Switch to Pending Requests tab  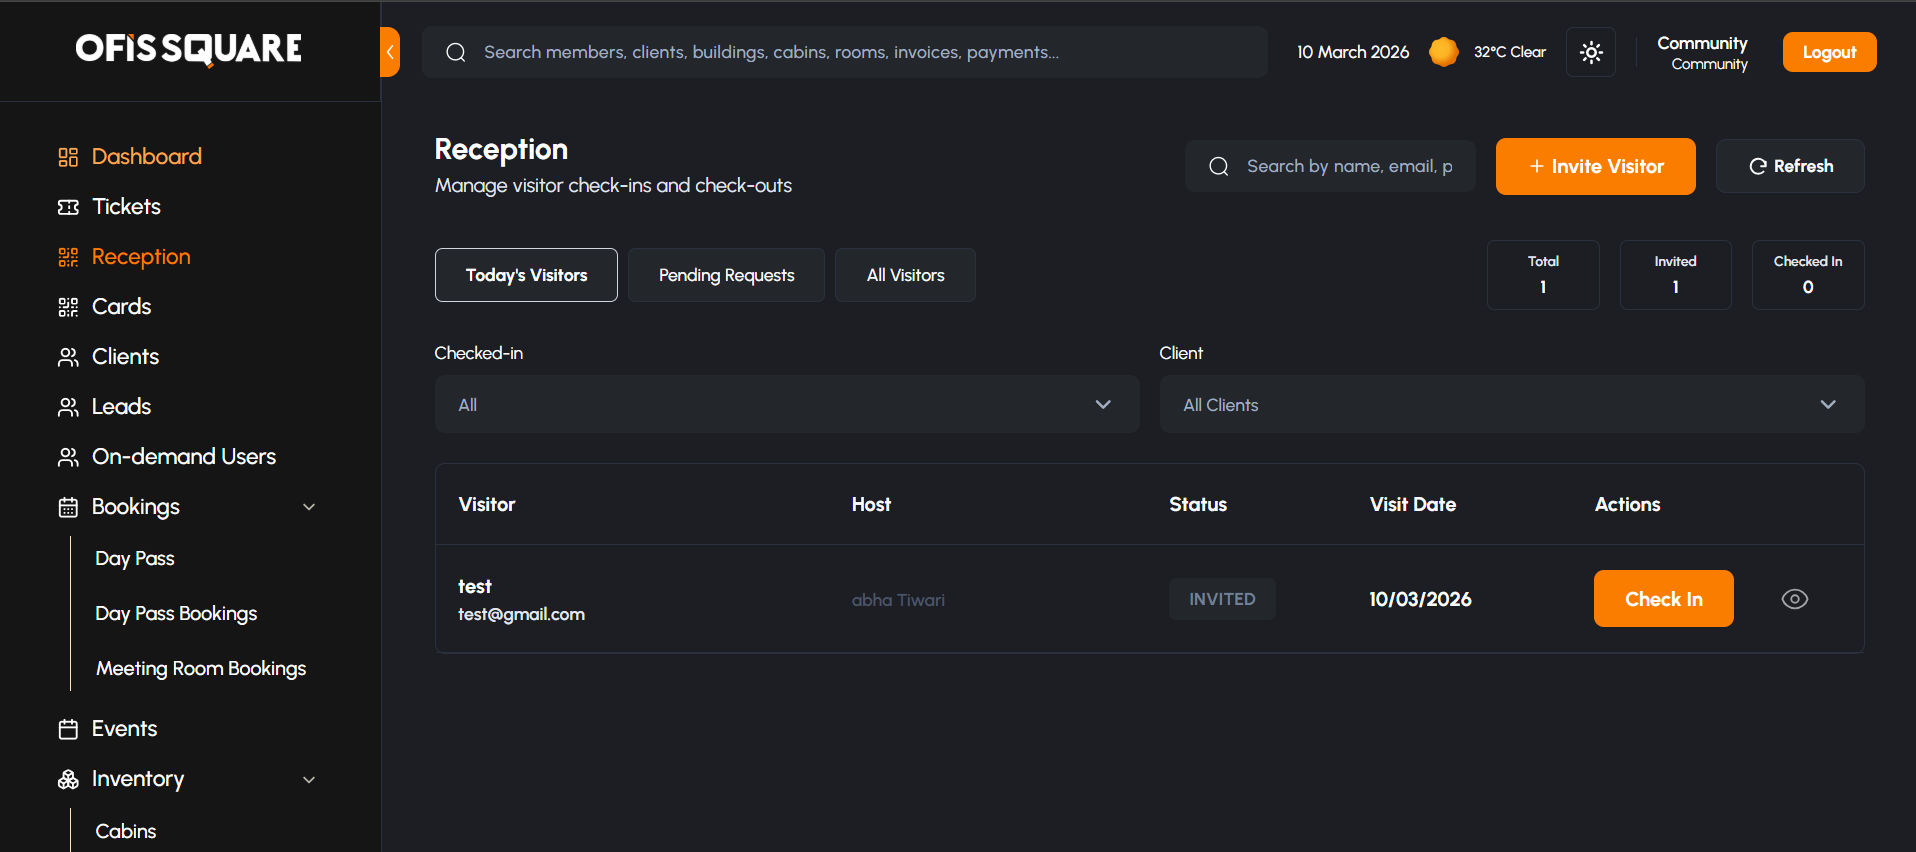click(x=726, y=275)
